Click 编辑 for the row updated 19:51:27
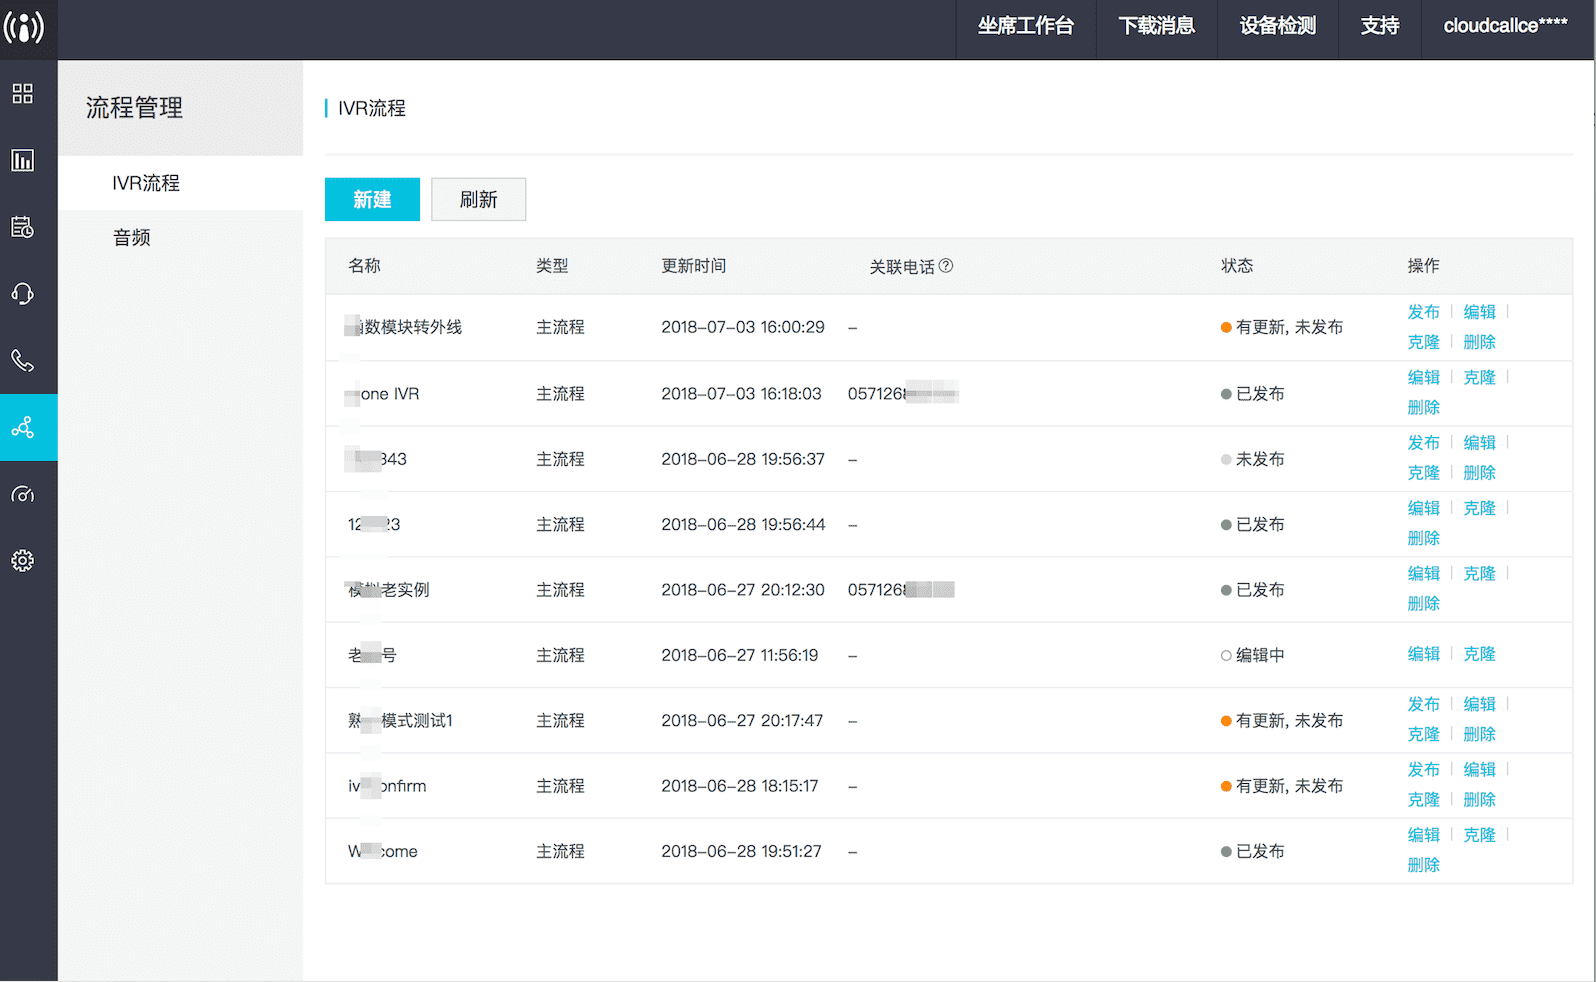This screenshot has height=982, width=1596. point(1424,835)
